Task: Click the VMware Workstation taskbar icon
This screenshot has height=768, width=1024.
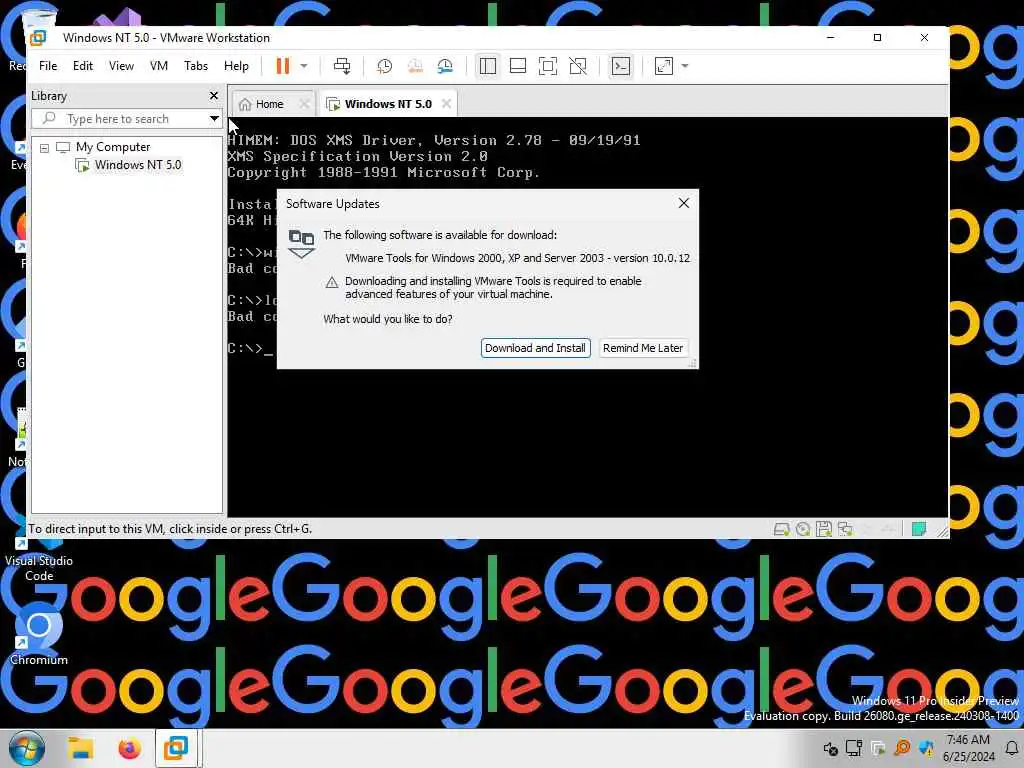Action: [176, 748]
